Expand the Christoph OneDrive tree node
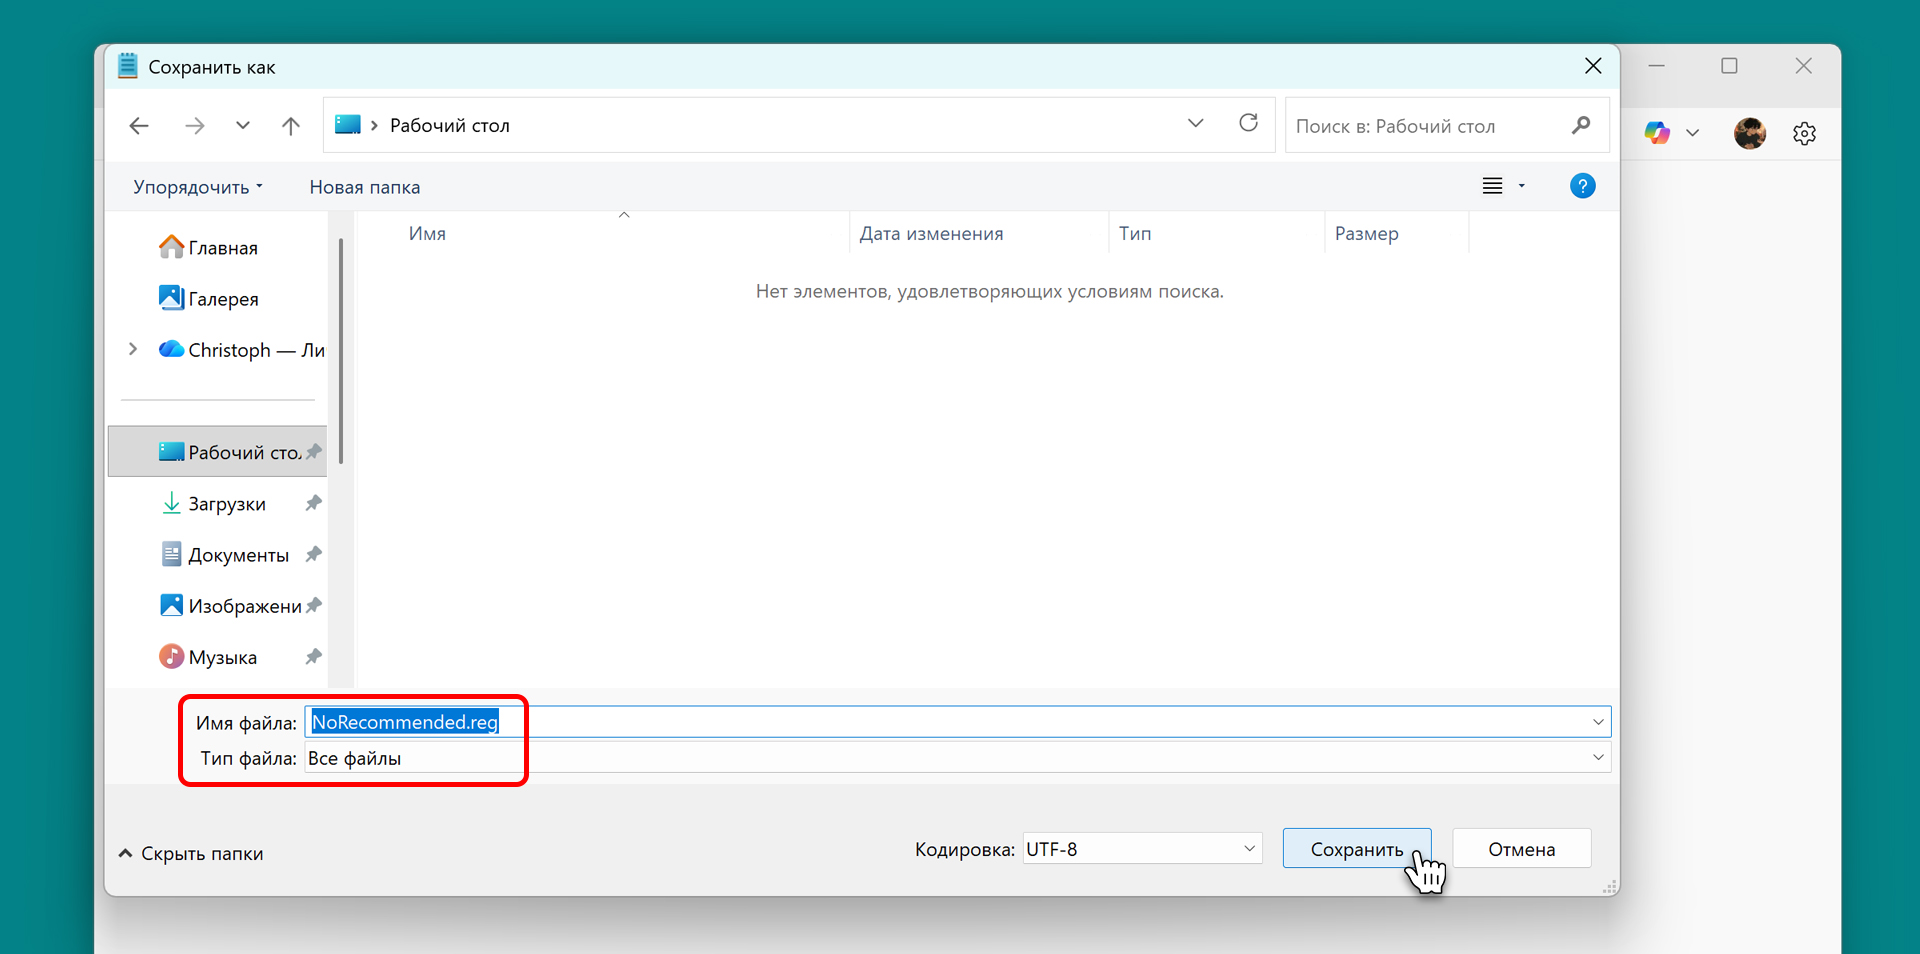The height and width of the screenshot is (954, 1920). coord(133,349)
